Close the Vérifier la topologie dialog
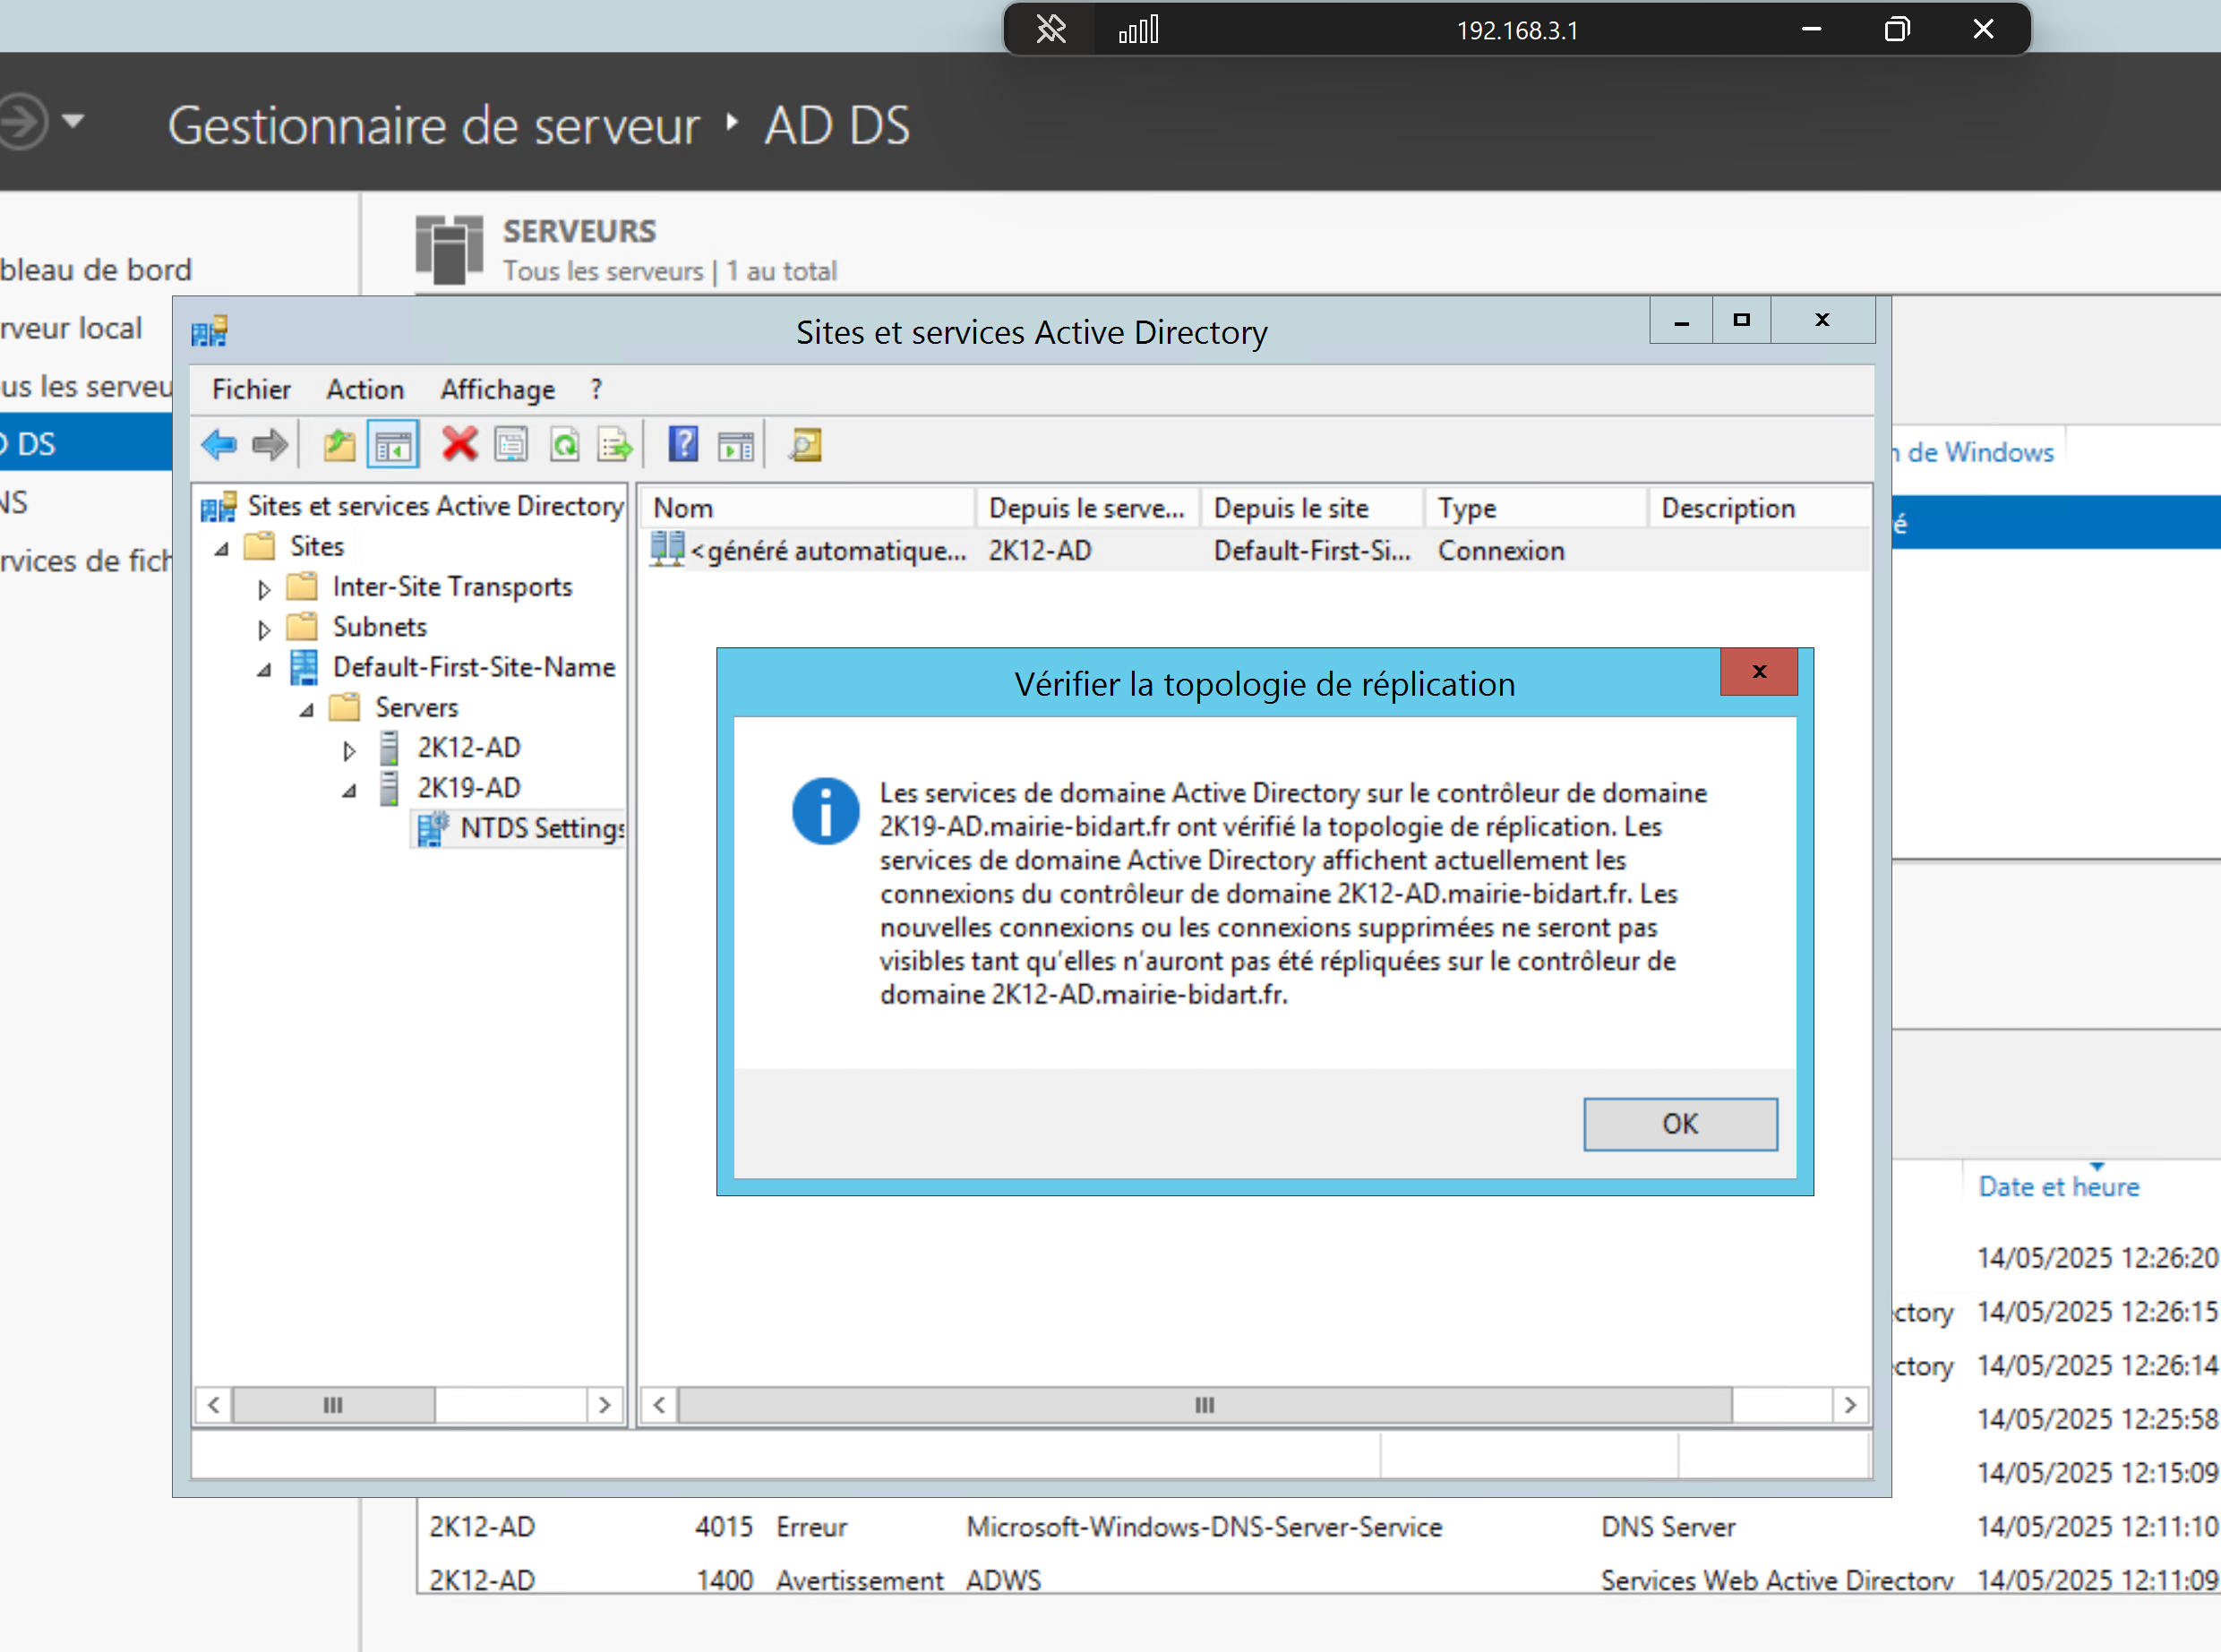This screenshot has width=2221, height=1652. pyautogui.click(x=1759, y=672)
